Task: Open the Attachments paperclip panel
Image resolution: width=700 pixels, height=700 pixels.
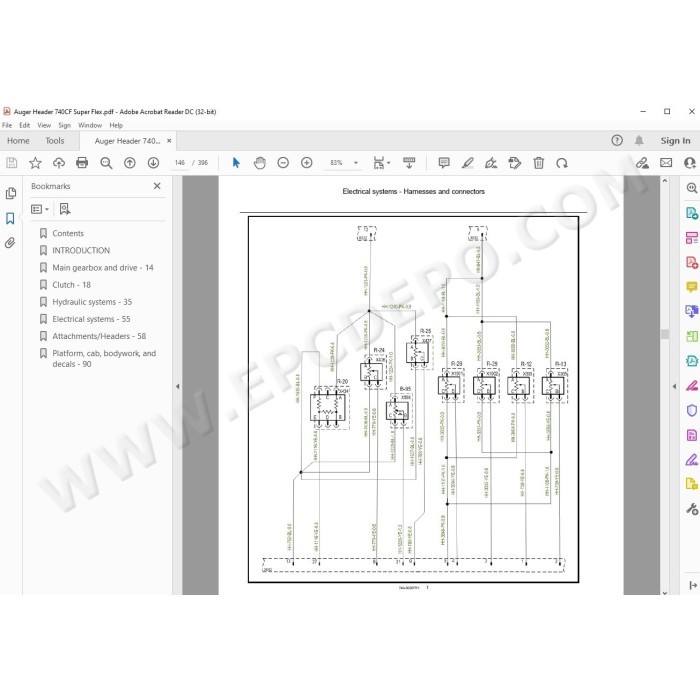Action: pos(10,243)
